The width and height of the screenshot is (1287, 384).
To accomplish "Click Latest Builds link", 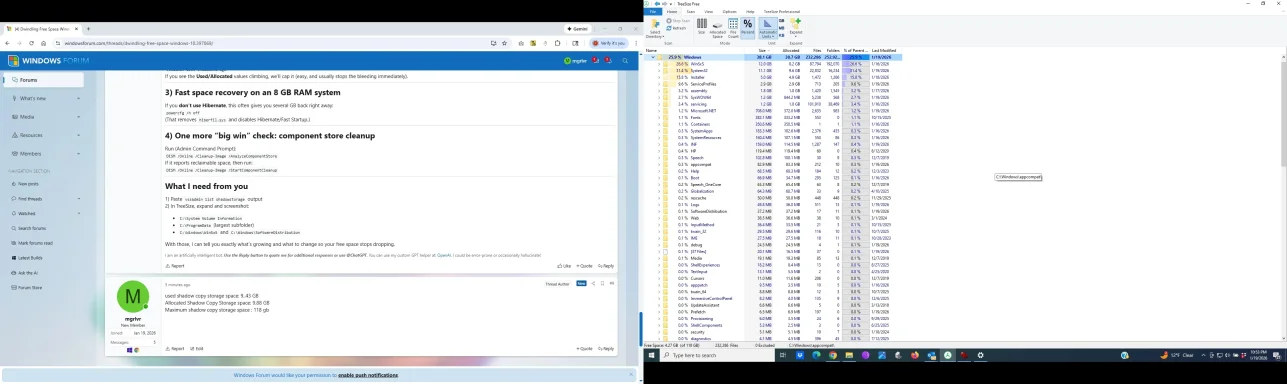I will [30, 258].
